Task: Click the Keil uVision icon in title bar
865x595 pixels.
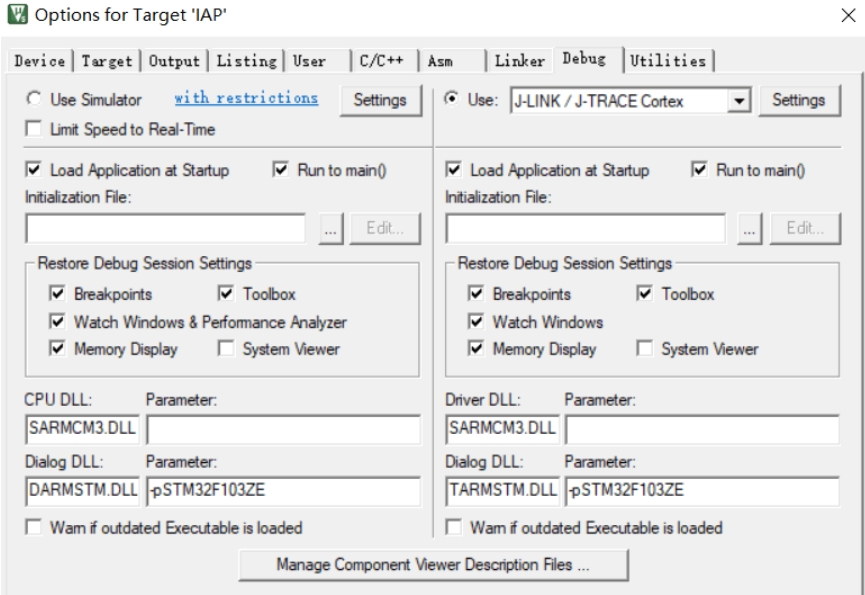Action: tap(18, 14)
